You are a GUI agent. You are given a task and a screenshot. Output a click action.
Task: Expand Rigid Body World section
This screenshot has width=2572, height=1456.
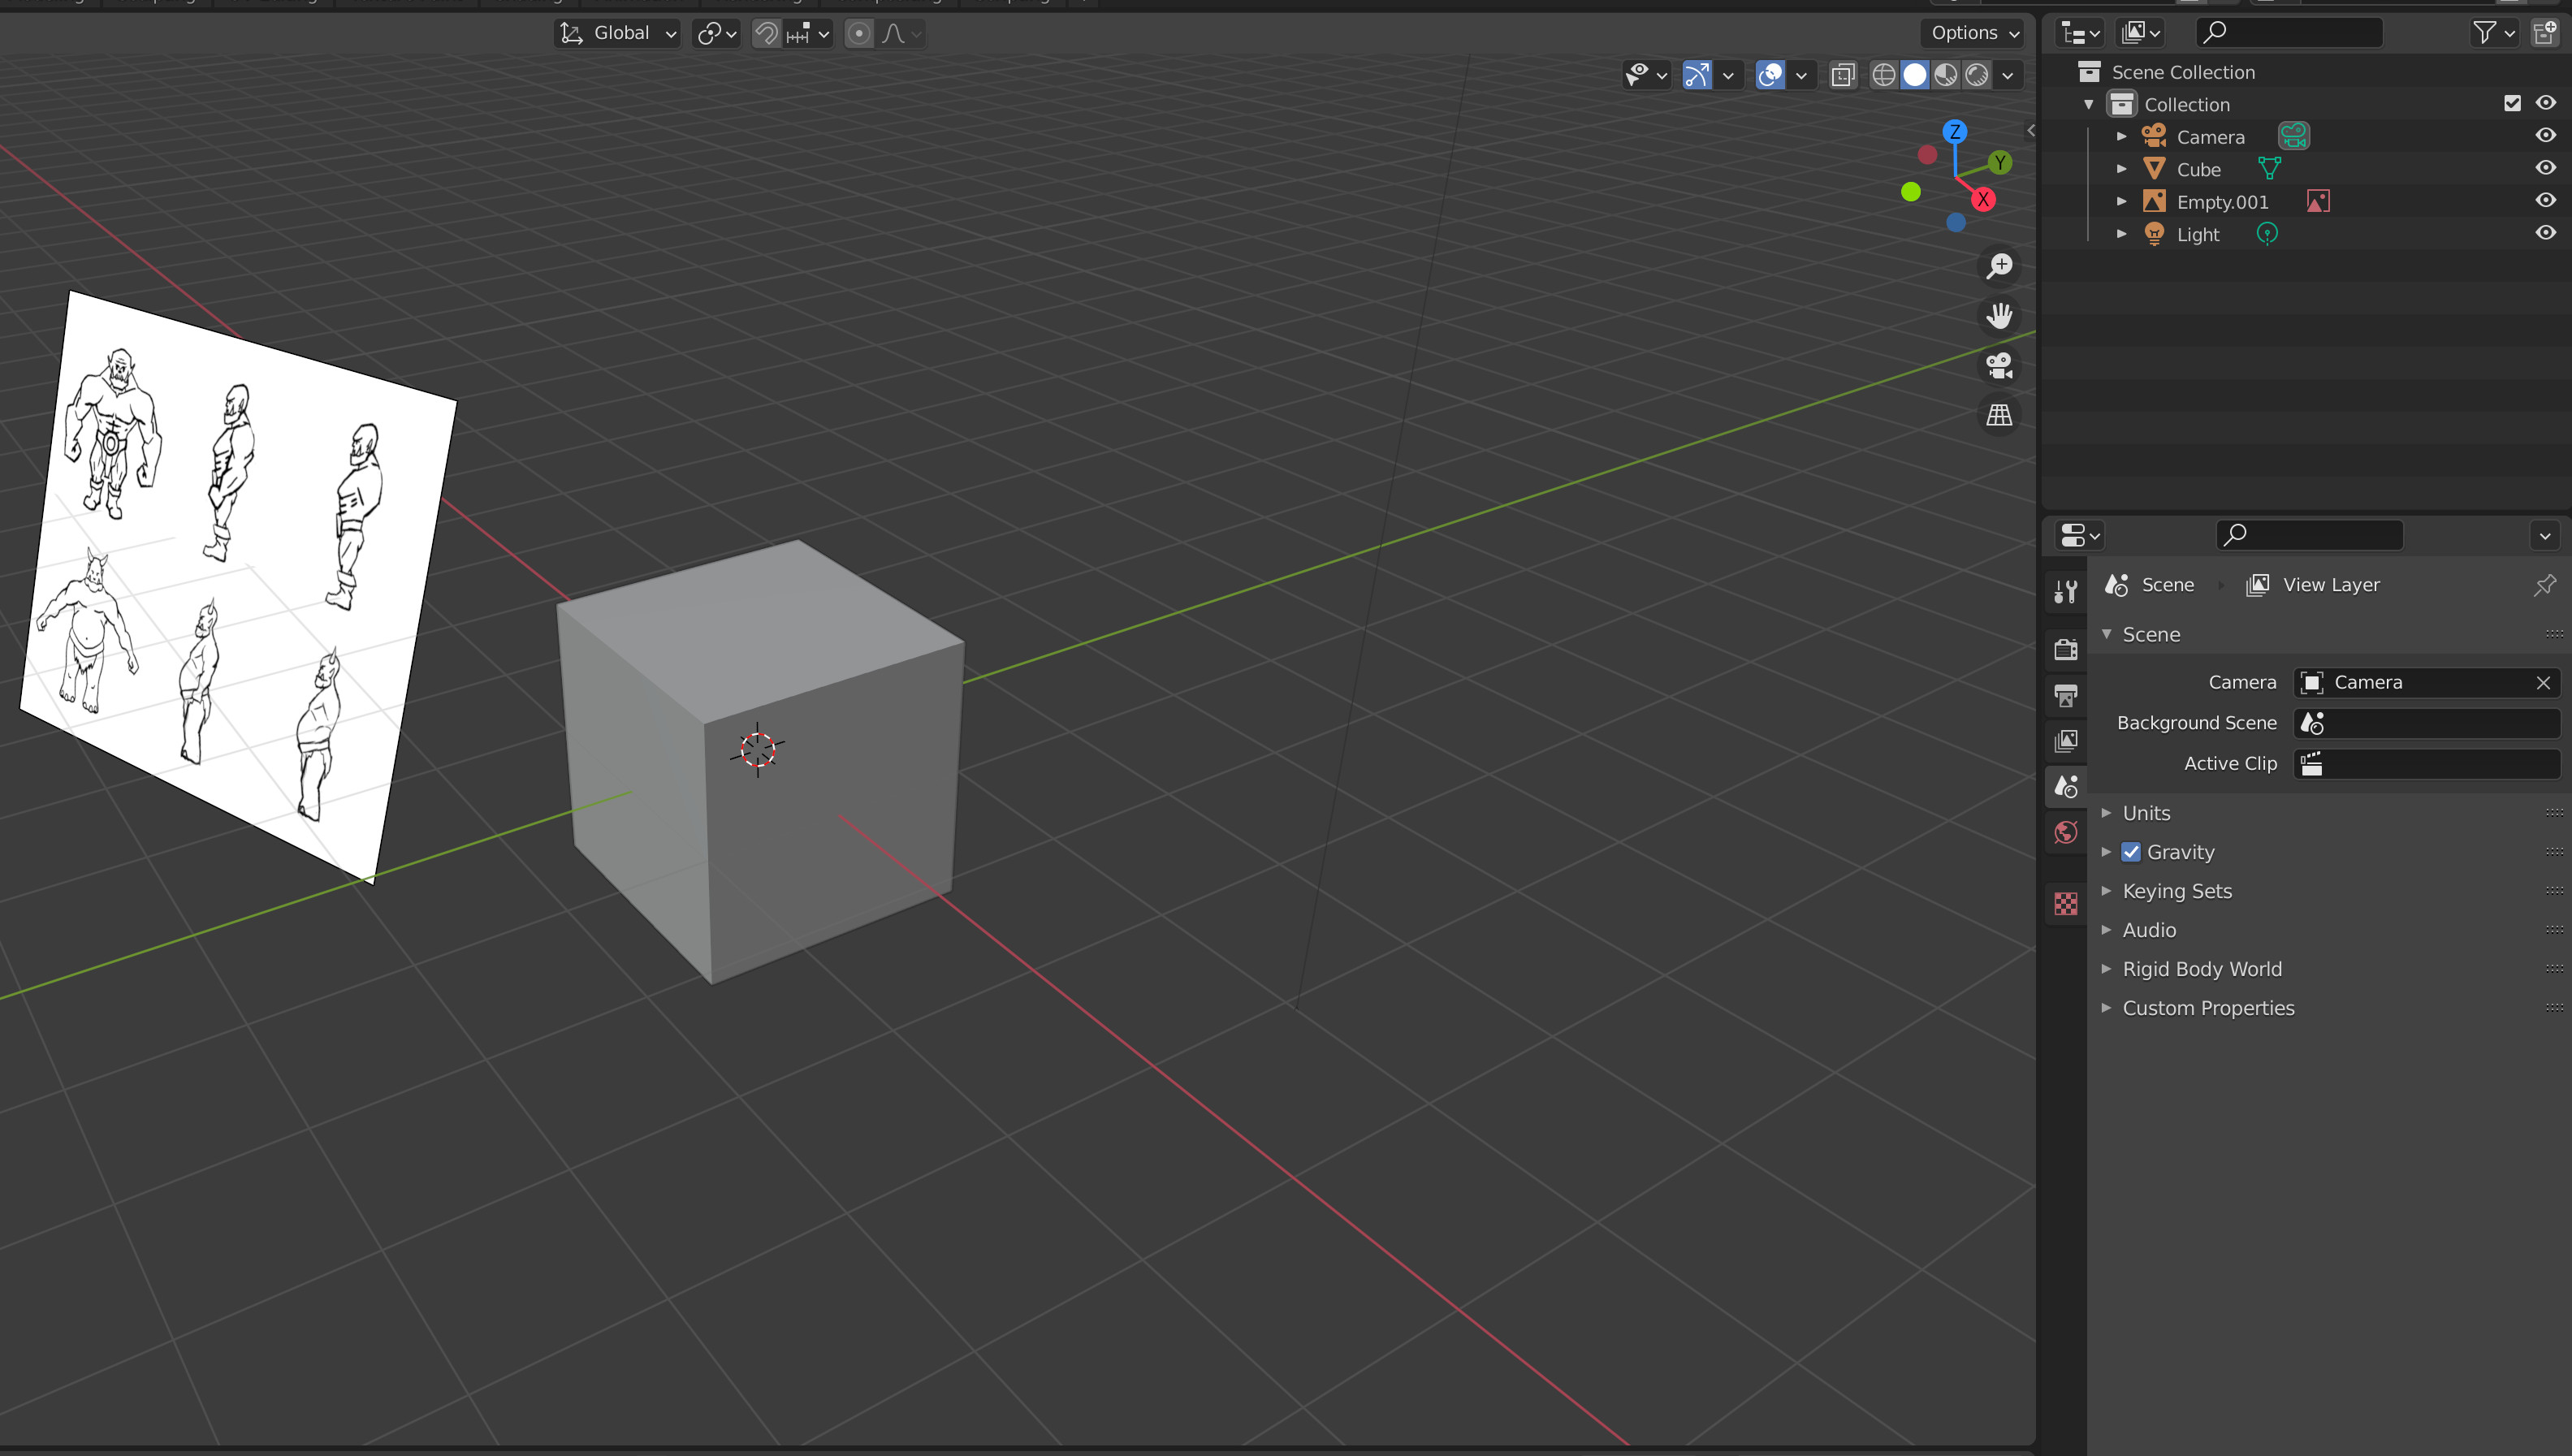[x=2202, y=969]
